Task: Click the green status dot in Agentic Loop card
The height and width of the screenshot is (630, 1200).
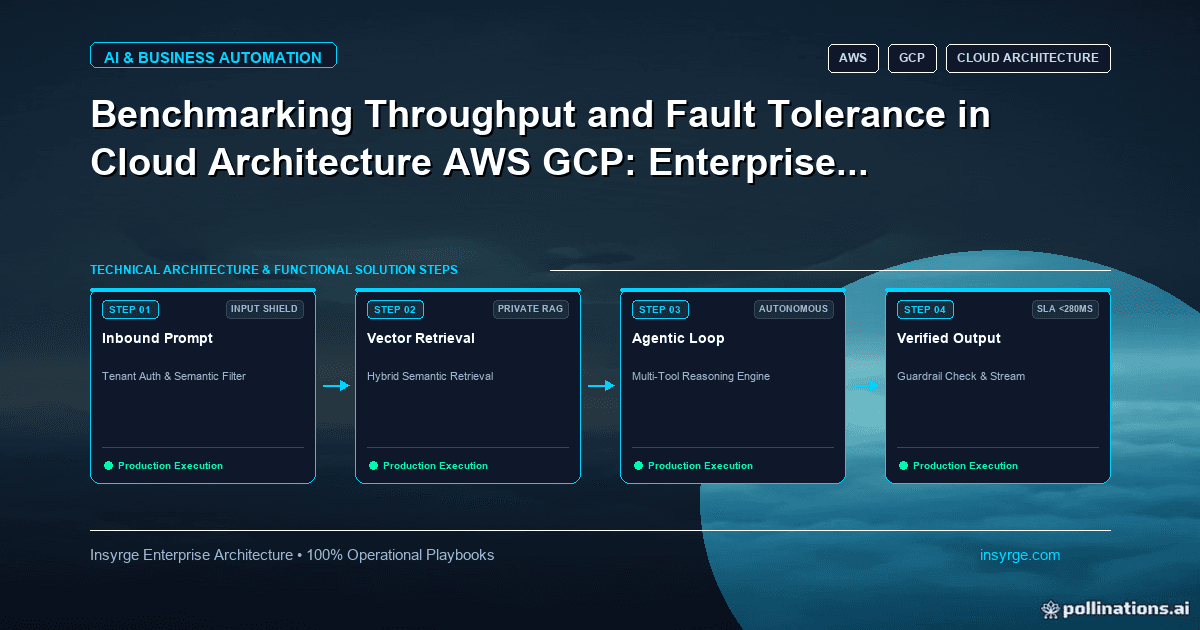Action: (x=638, y=465)
